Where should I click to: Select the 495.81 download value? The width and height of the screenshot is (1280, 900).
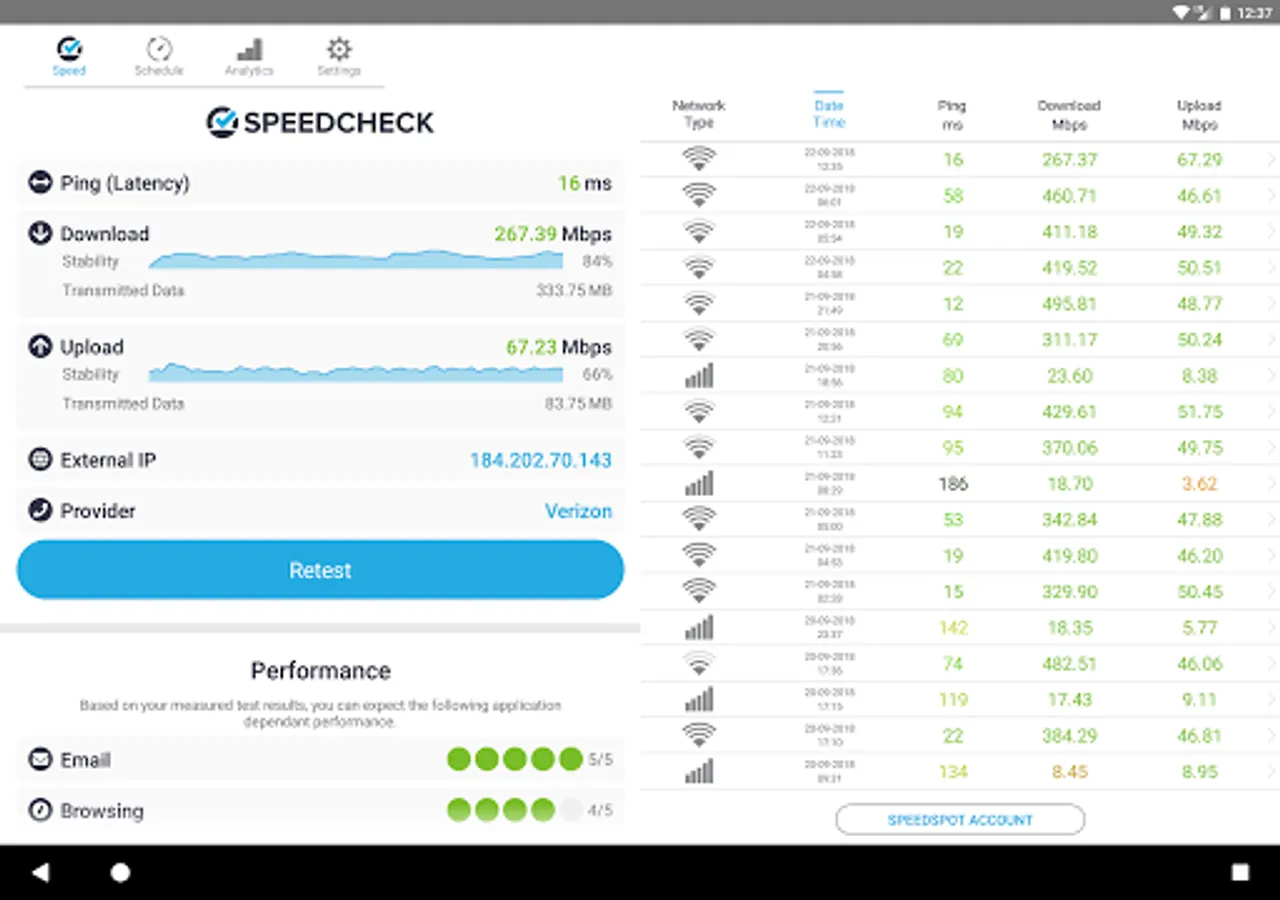(1069, 304)
